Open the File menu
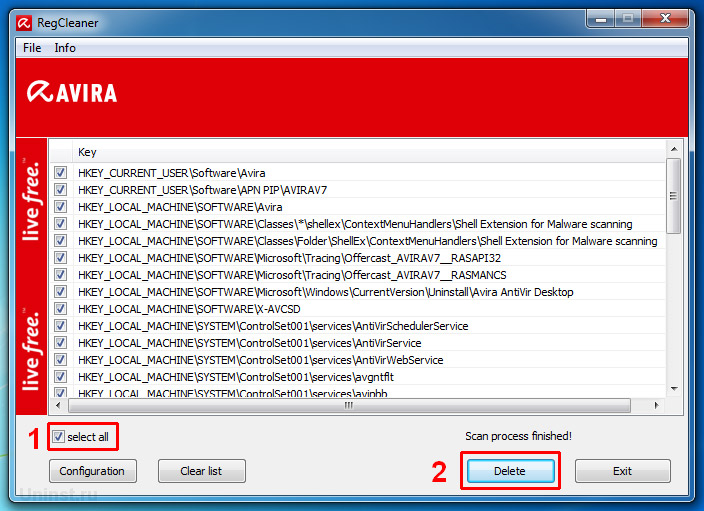The width and height of the screenshot is (704, 511). (32, 48)
